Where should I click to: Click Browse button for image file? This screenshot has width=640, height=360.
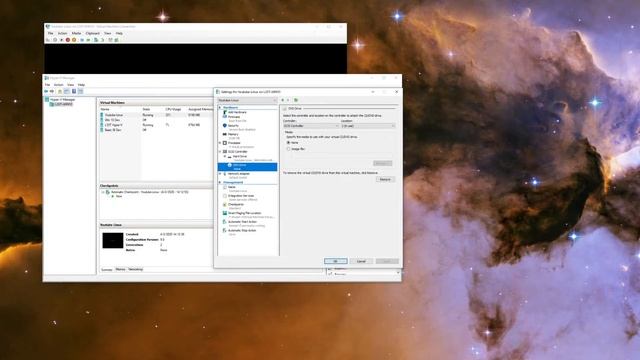[x=382, y=163]
